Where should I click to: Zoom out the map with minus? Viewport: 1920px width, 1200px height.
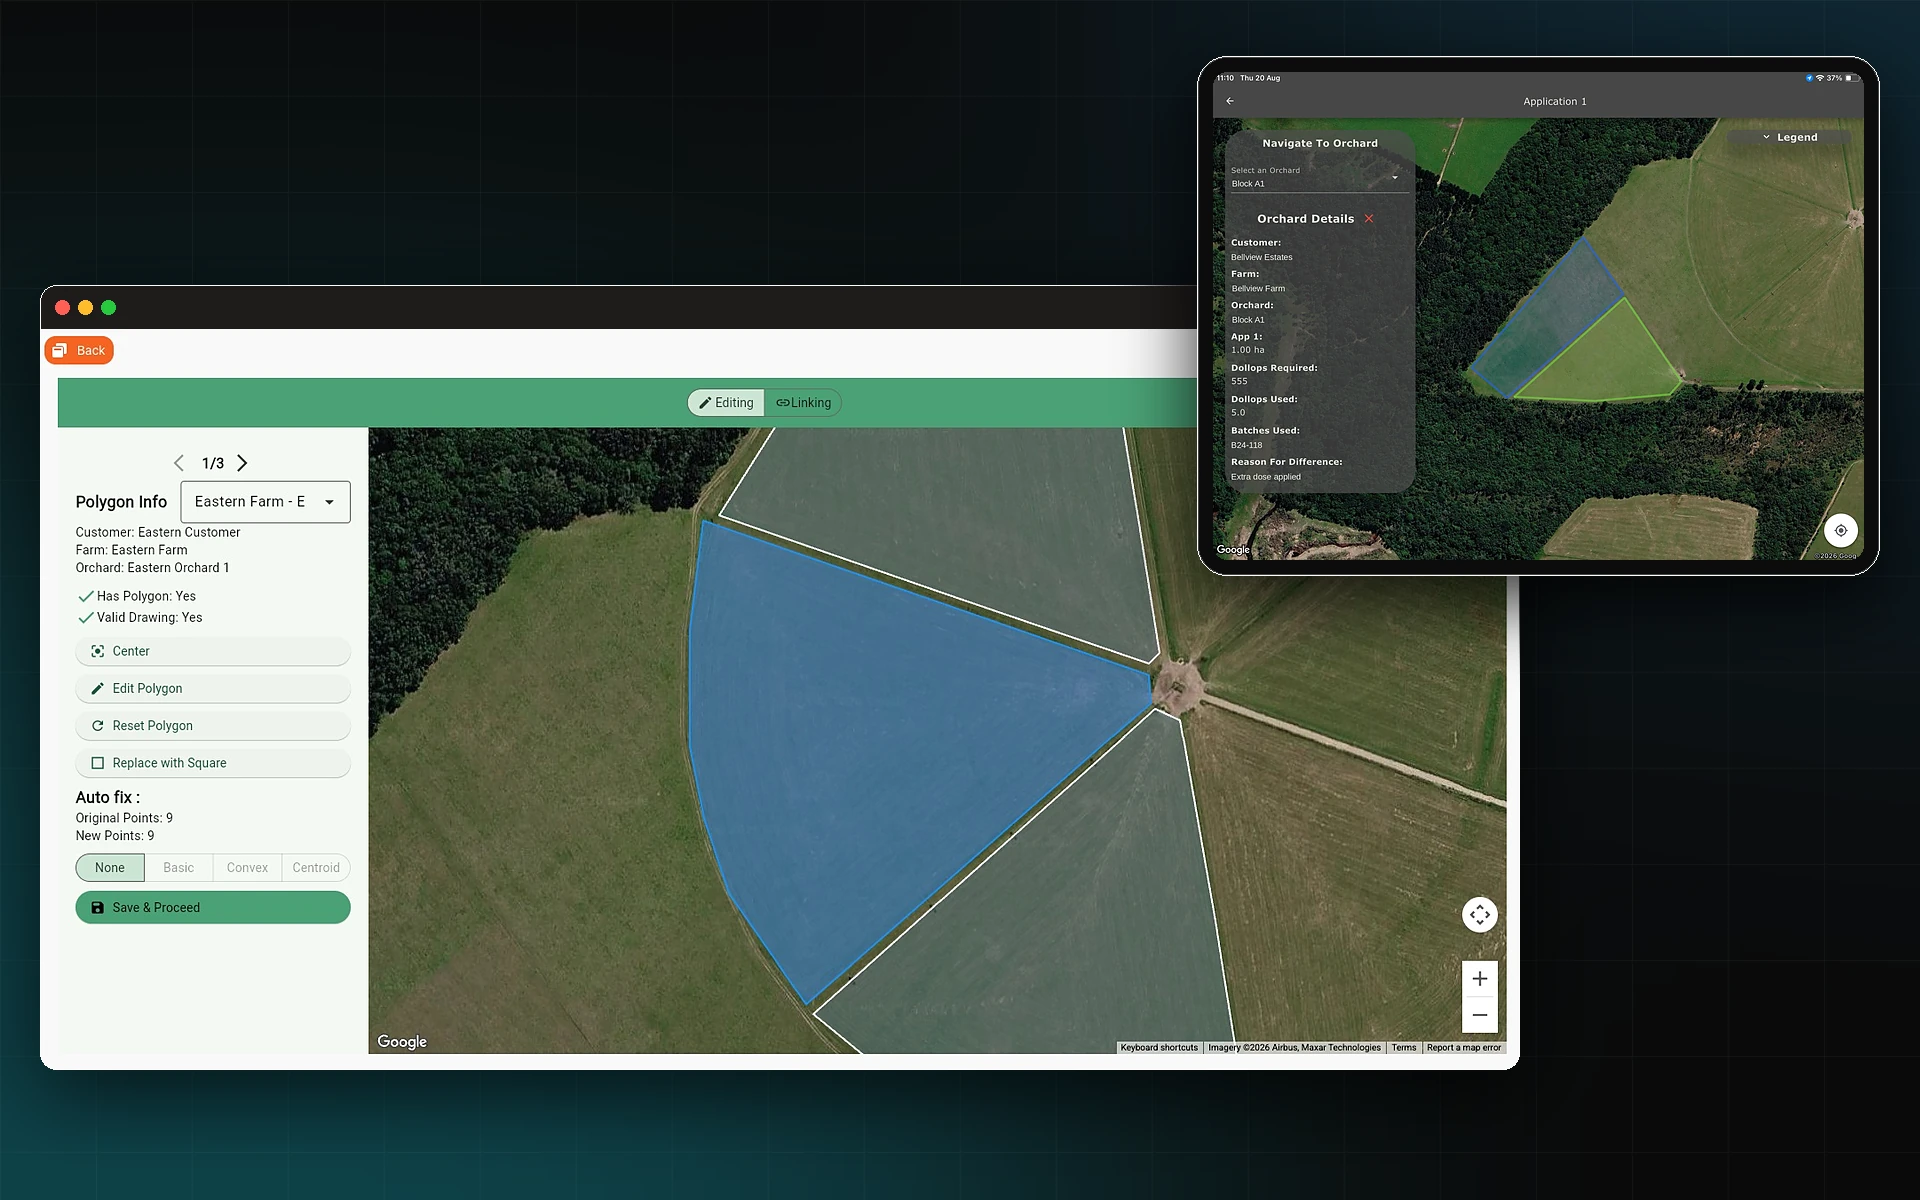[x=1480, y=1015]
